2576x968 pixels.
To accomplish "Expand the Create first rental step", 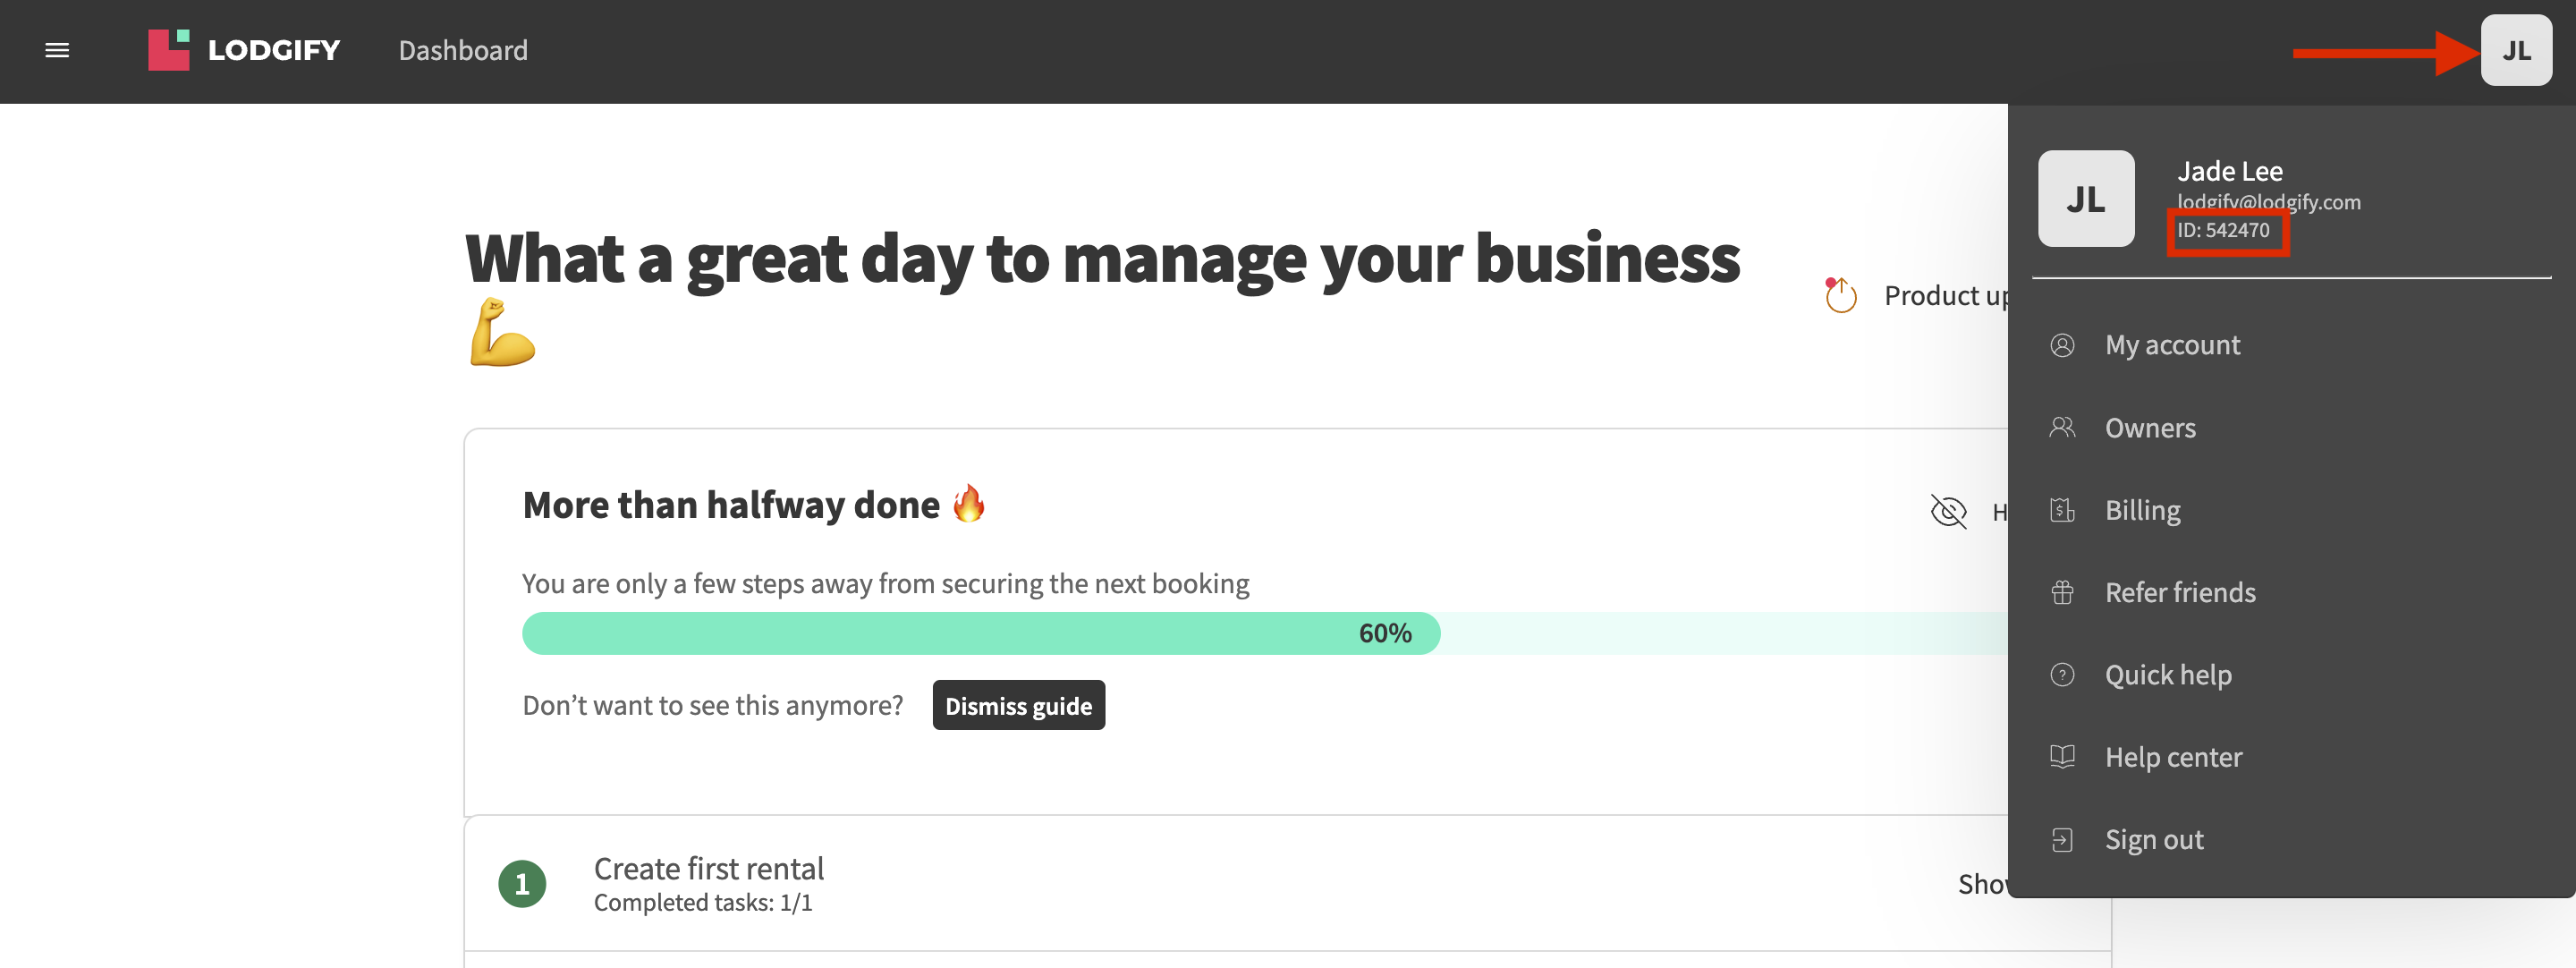I will [x=1236, y=883].
